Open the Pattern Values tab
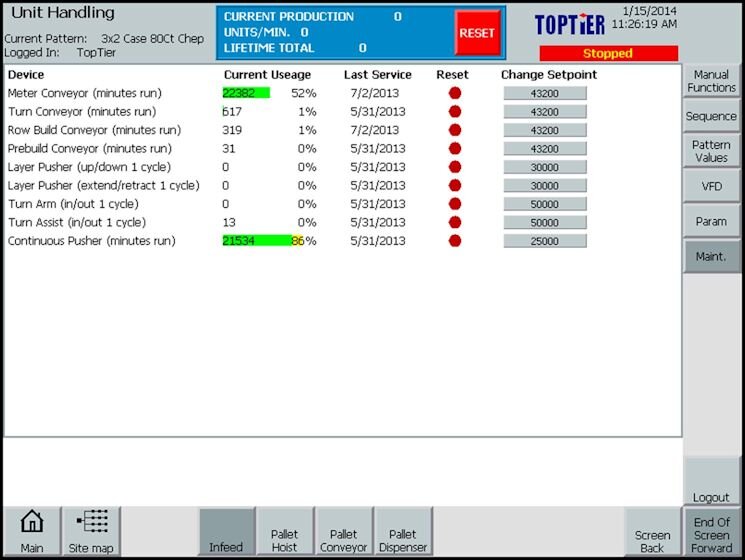The image size is (745, 560). tap(711, 151)
